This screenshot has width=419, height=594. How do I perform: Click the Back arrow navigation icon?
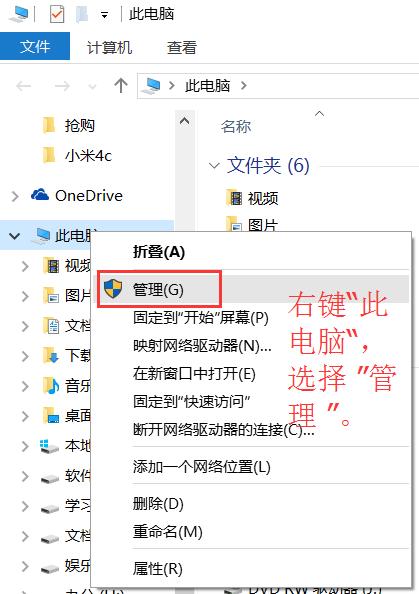(x=23, y=86)
